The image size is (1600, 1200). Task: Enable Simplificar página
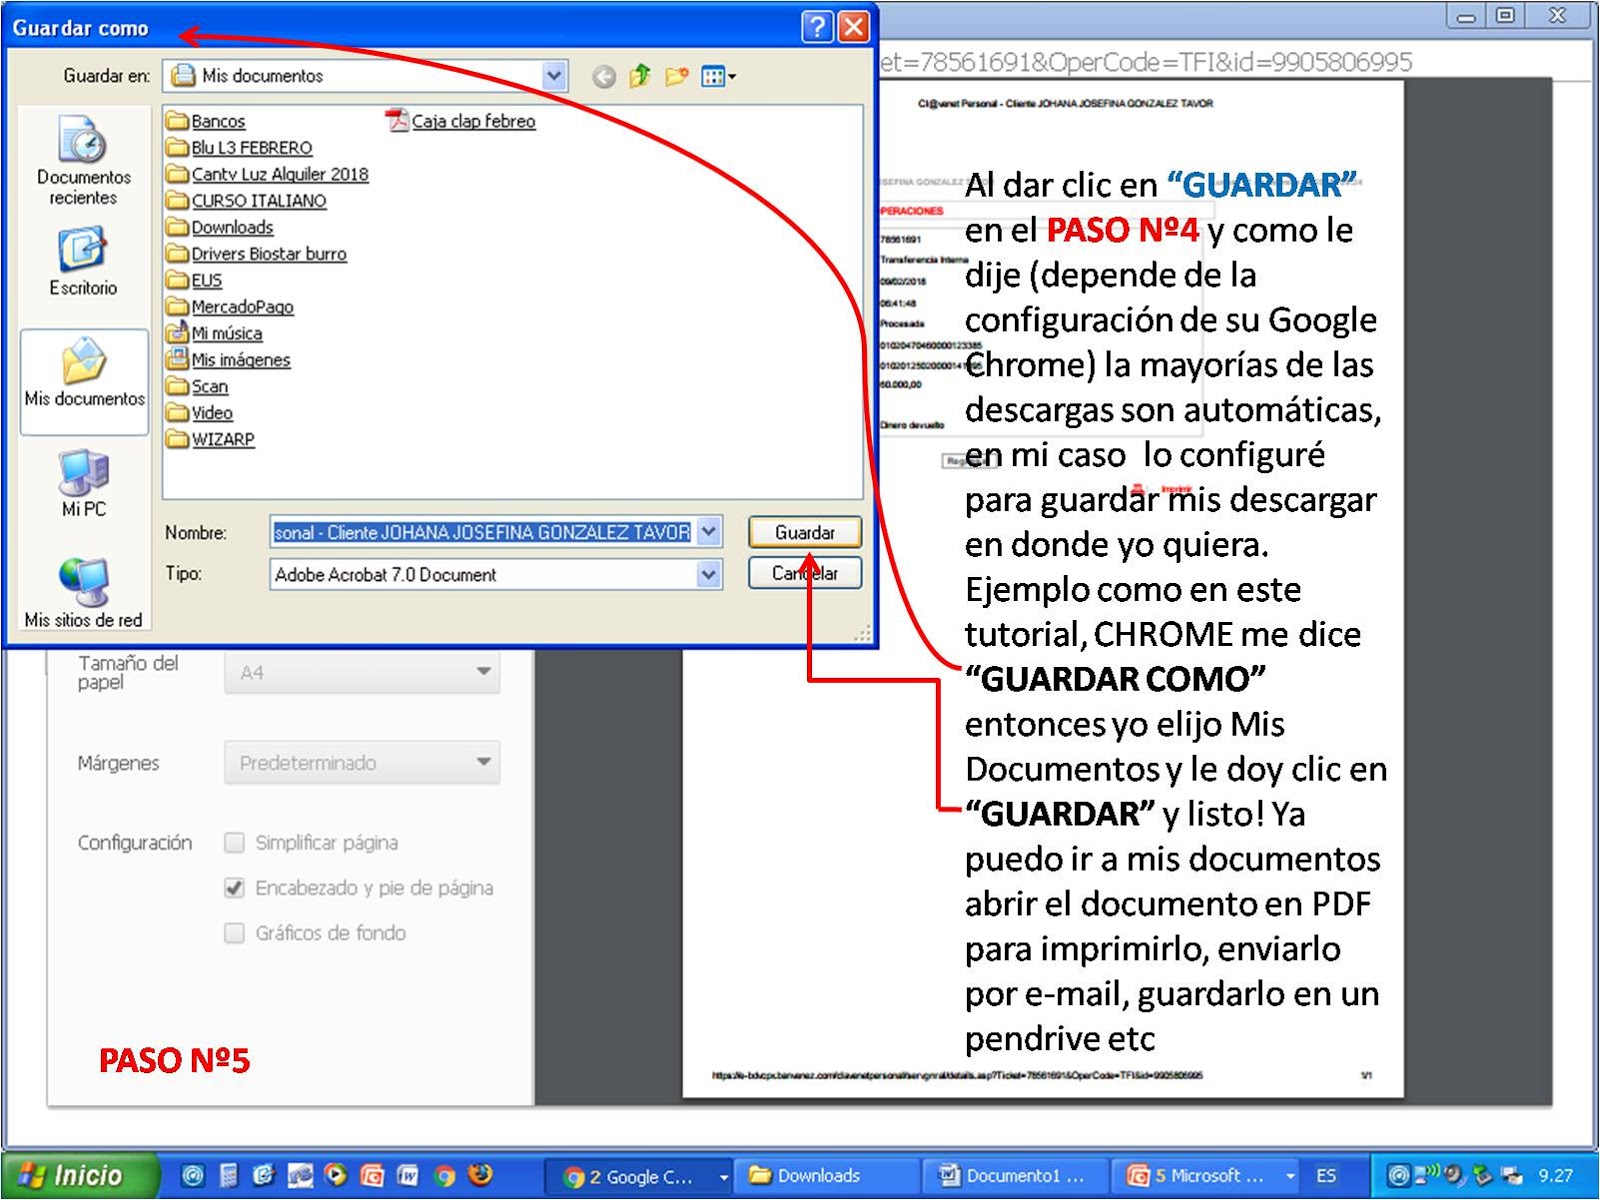tap(234, 843)
